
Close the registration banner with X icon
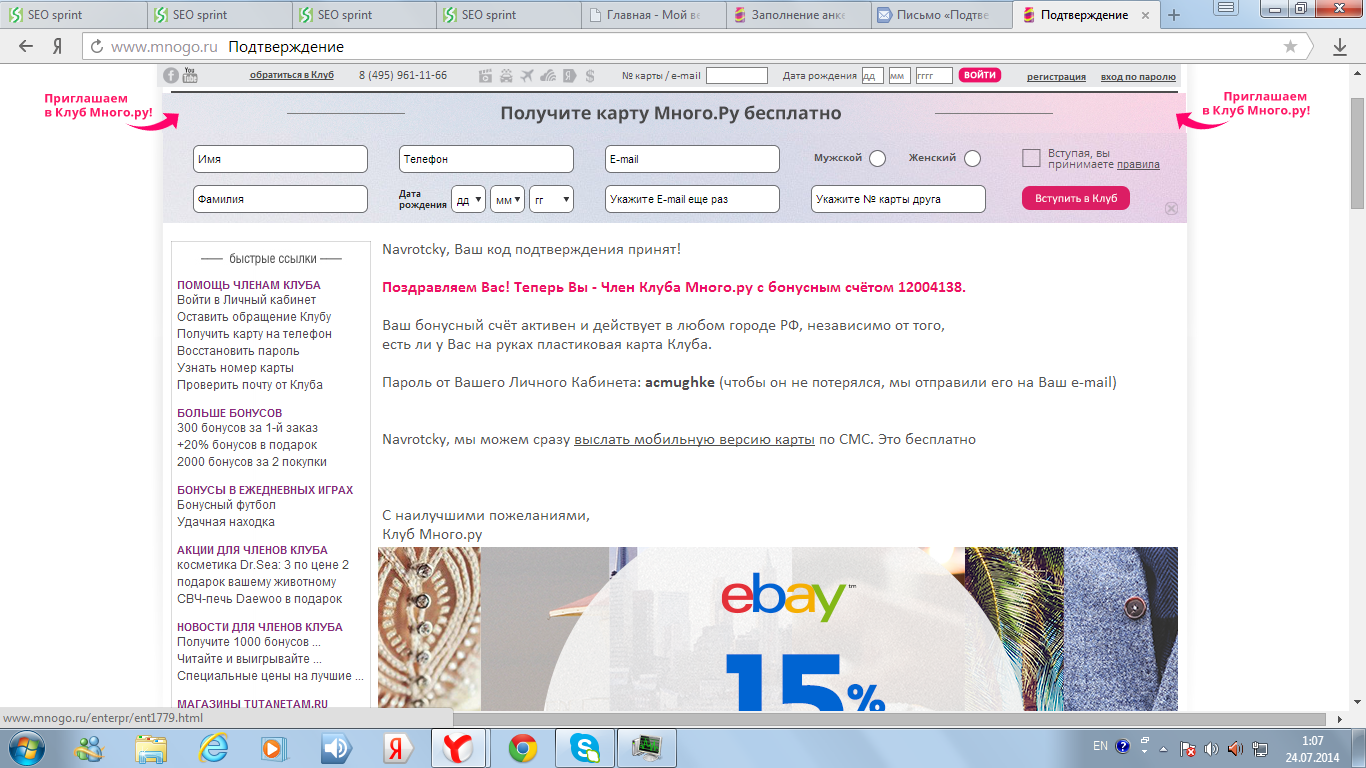[1172, 208]
